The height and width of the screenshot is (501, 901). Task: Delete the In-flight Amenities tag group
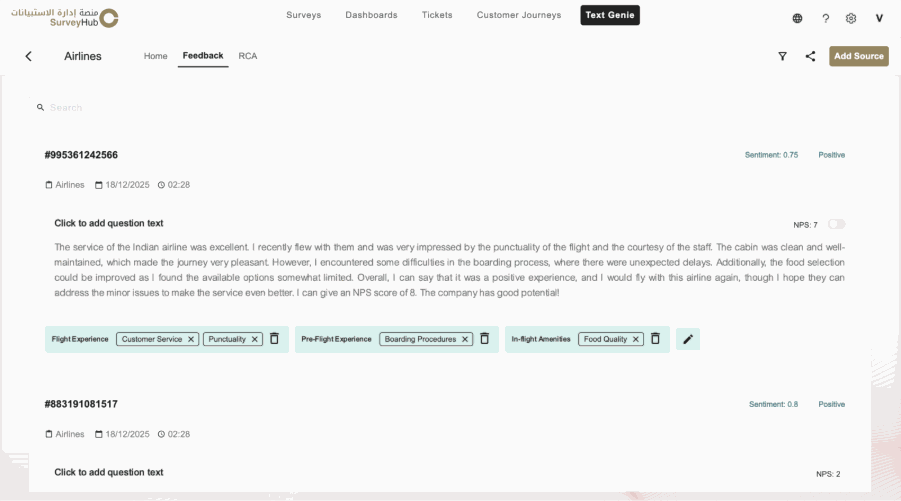pos(655,338)
